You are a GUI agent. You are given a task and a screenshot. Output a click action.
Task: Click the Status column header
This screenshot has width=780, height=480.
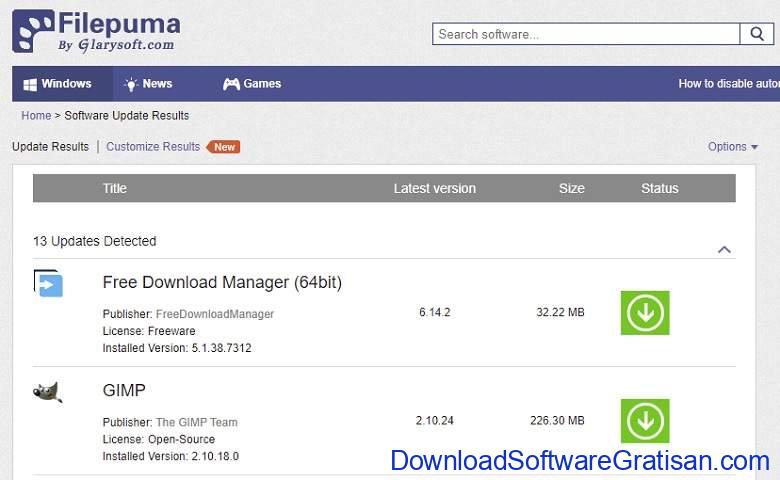pyautogui.click(x=660, y=189)
